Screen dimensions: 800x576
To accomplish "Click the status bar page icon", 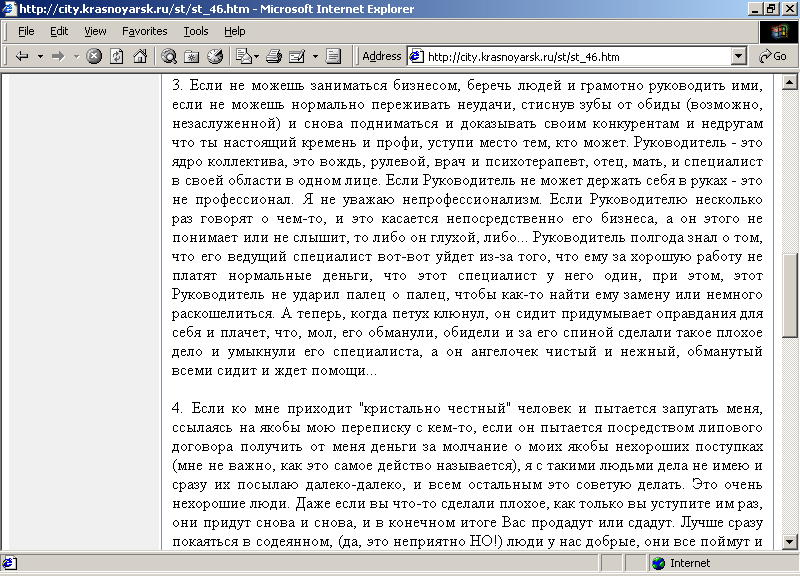I will [x=10, y=563].
